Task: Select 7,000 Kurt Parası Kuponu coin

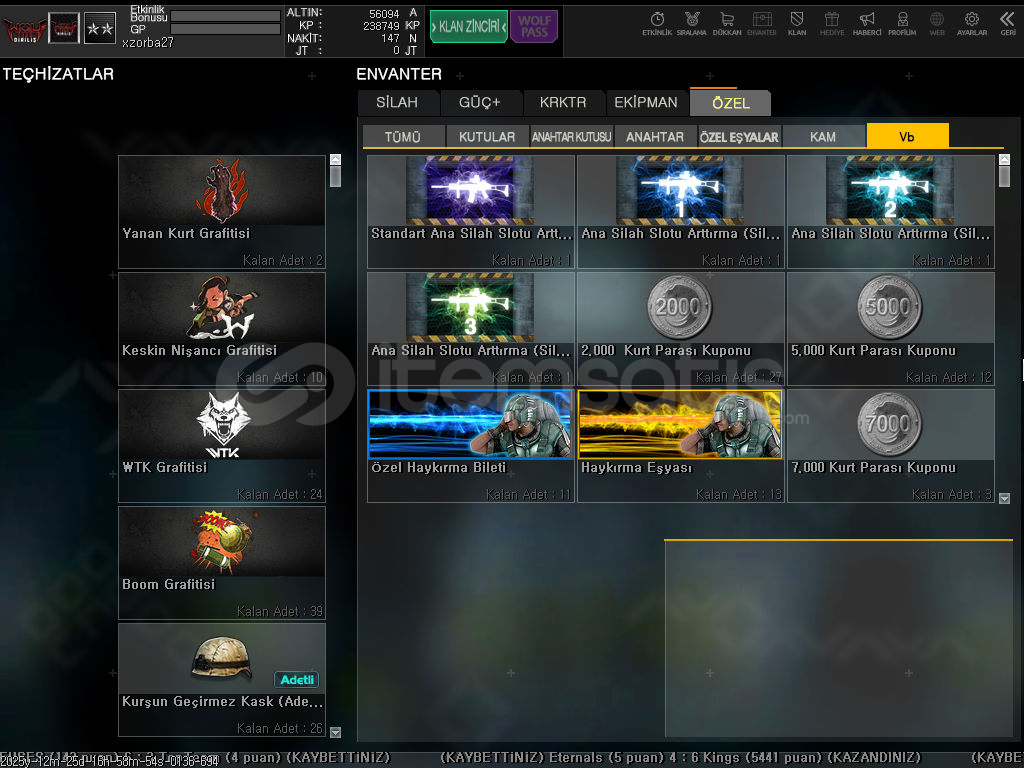Action: [x=891, y=445]
